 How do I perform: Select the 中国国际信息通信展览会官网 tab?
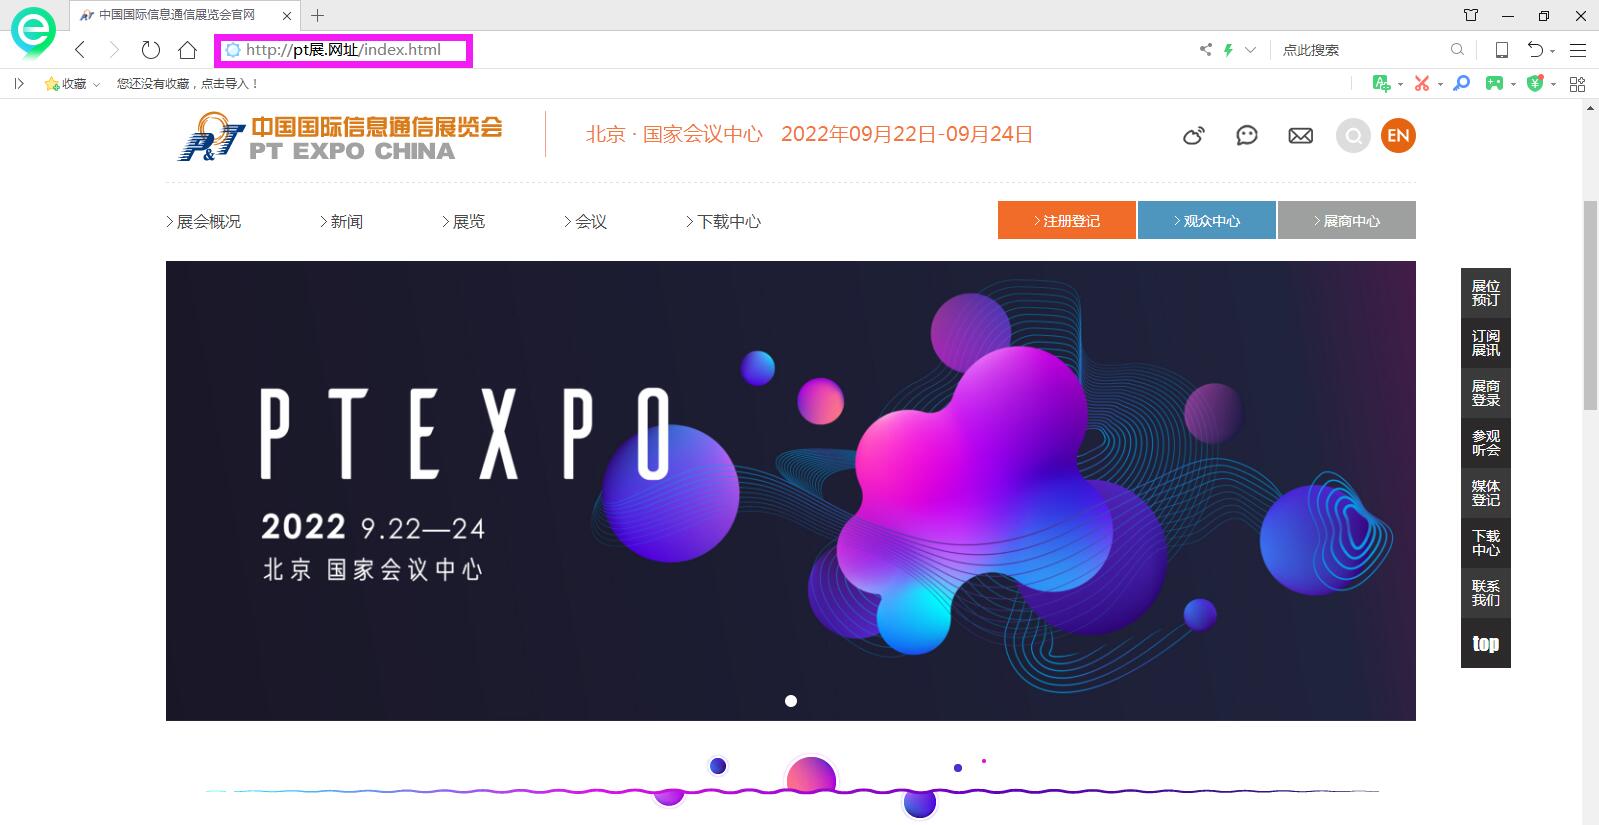click(x=175, y=15)
